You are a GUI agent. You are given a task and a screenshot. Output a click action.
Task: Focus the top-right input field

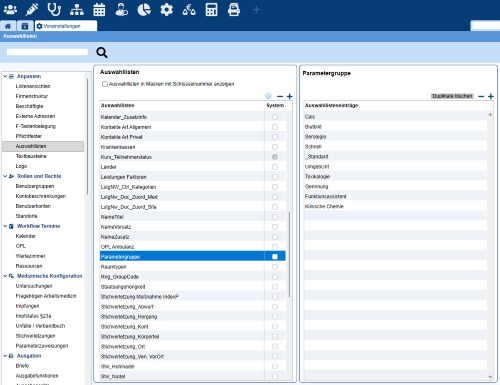(486, 26)
